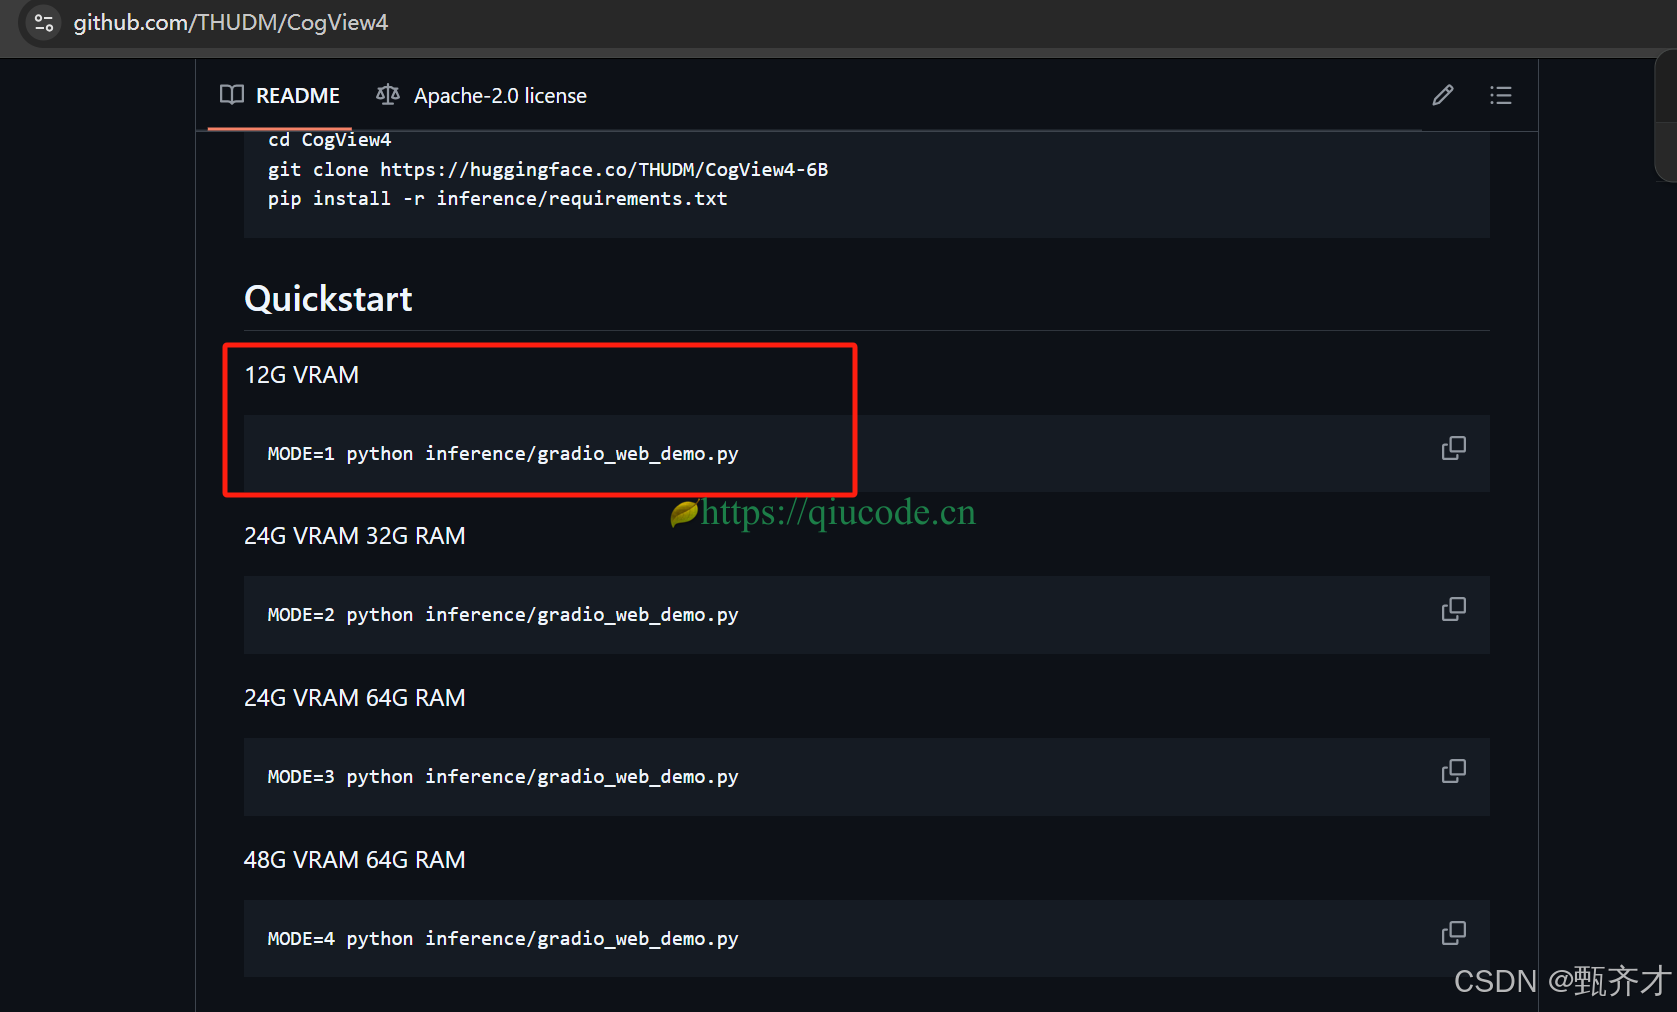
Task: Copy the MODE=1 command
Action: pyautogui.click(x=1454, y=448)
